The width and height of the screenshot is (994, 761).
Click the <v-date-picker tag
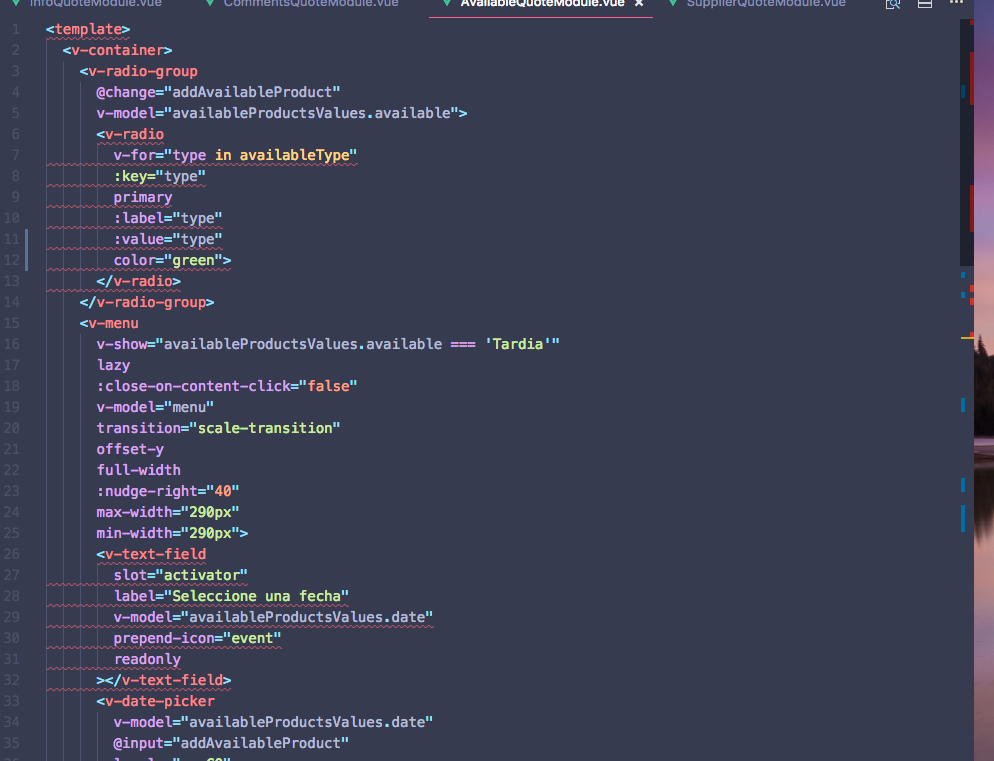click(x=155, y=701)
